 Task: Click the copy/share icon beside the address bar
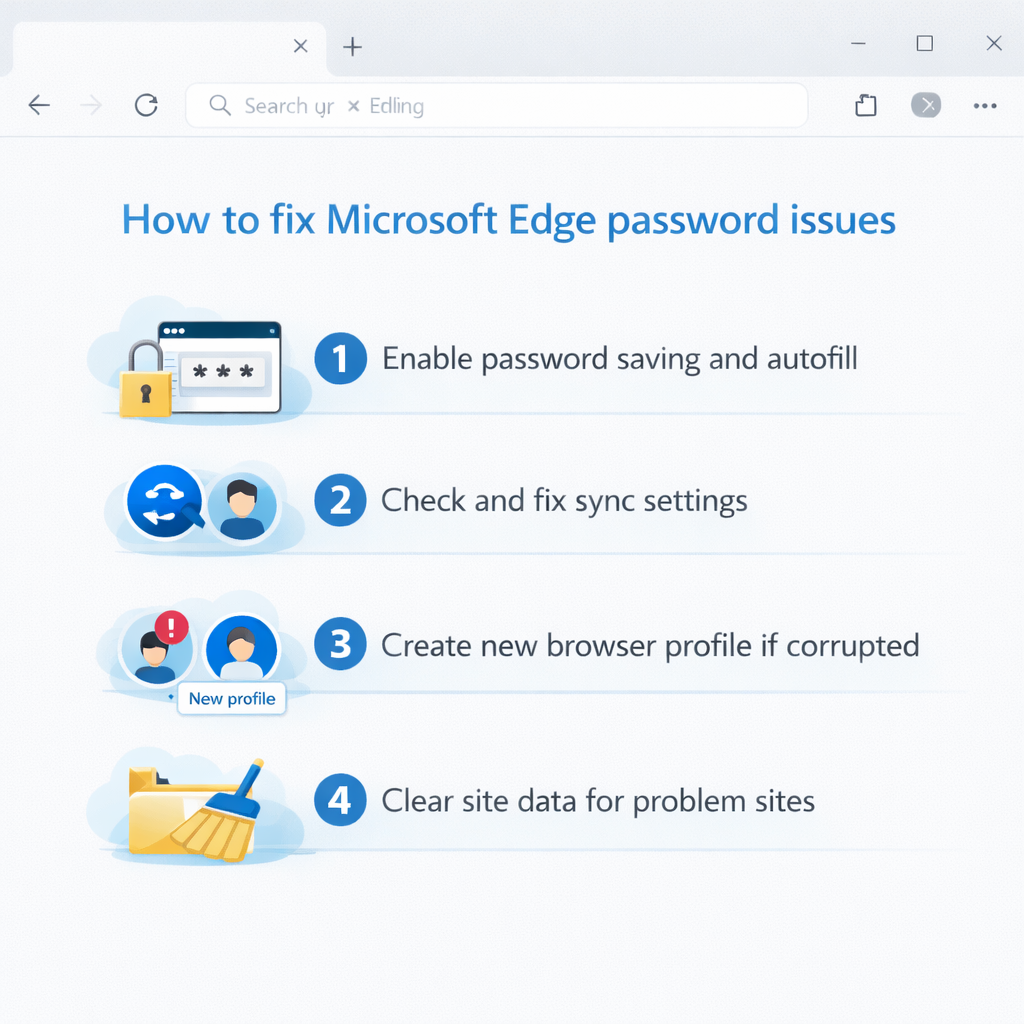[866, 106]
